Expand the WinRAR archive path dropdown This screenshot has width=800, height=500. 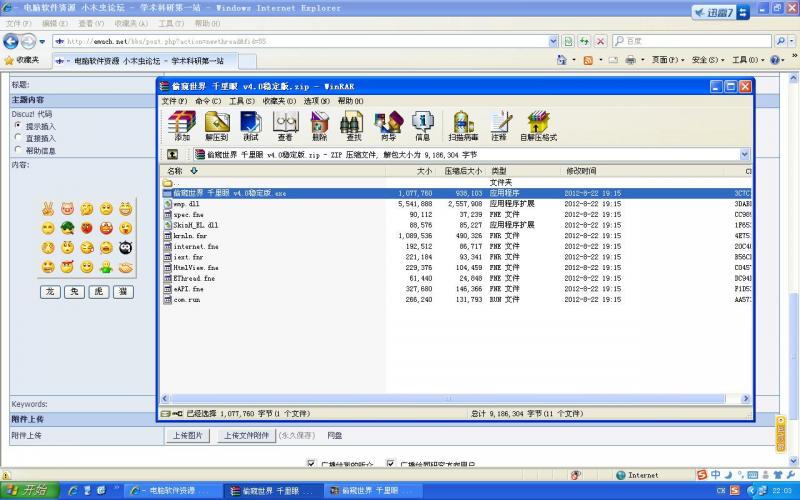click(x=744, y=154)
